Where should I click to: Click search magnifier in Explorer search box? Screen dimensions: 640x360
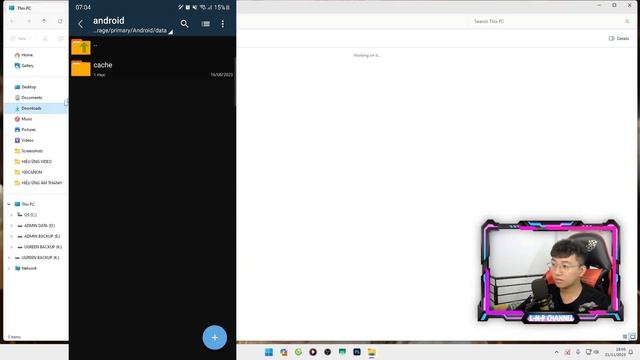coord(627,21)
